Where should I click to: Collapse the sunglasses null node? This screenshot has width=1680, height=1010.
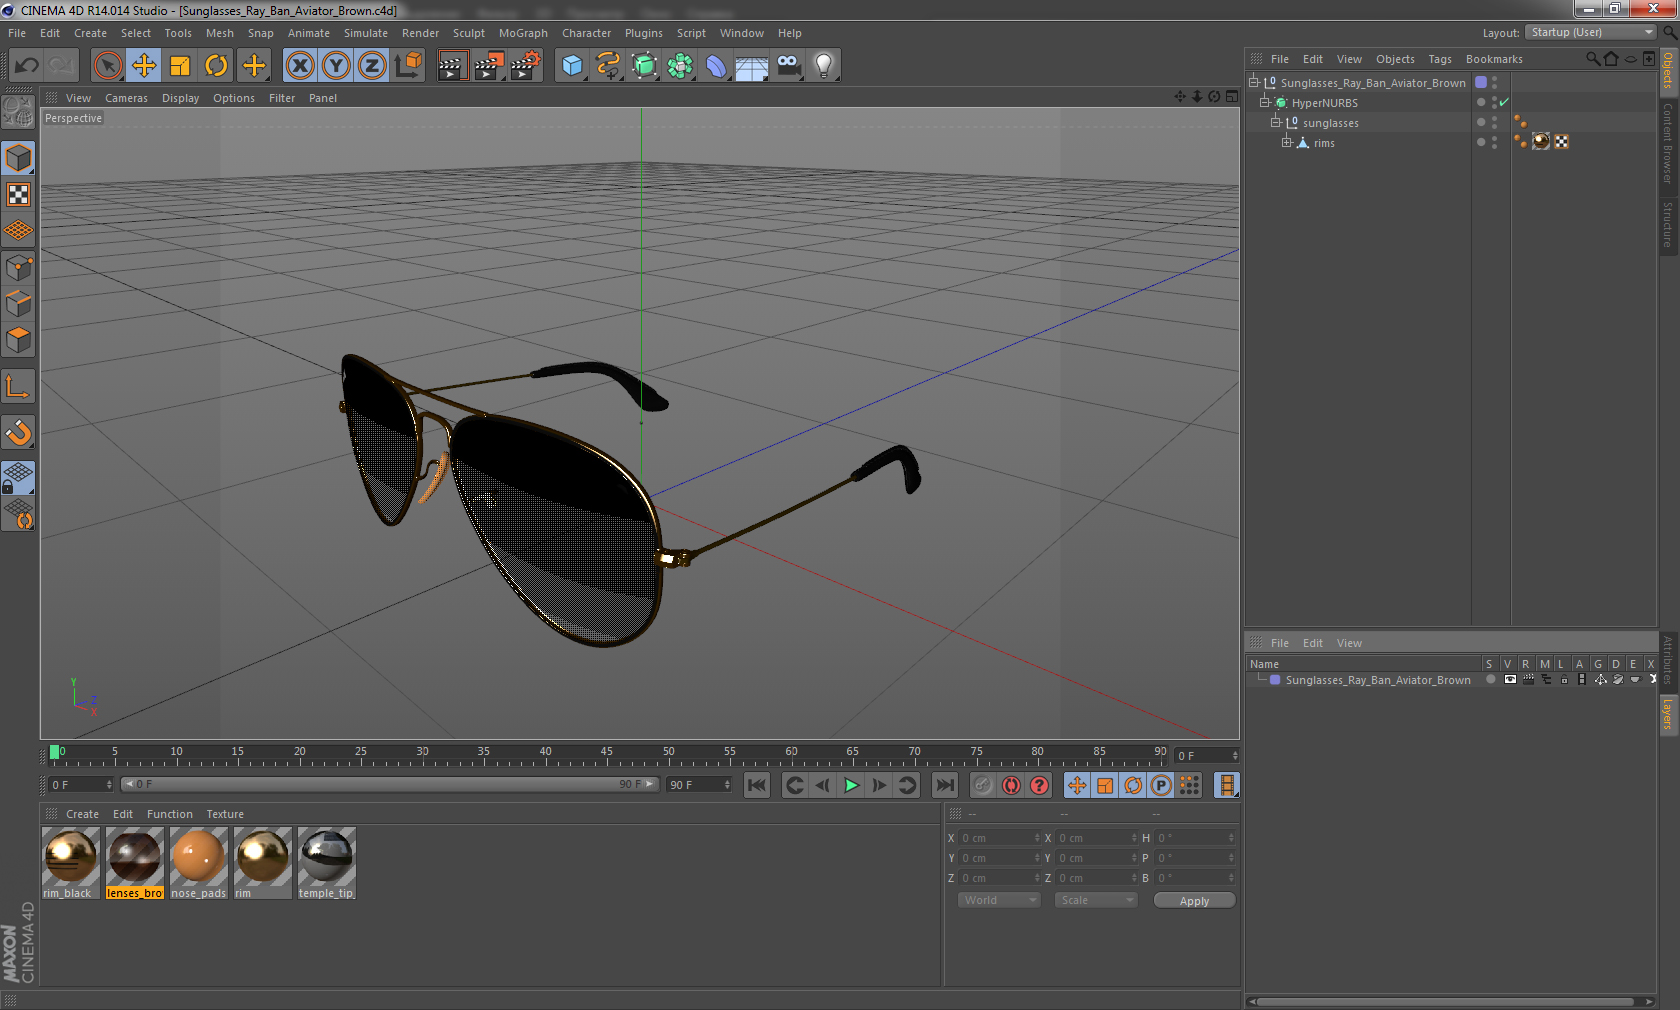(x=1276, y=122)
